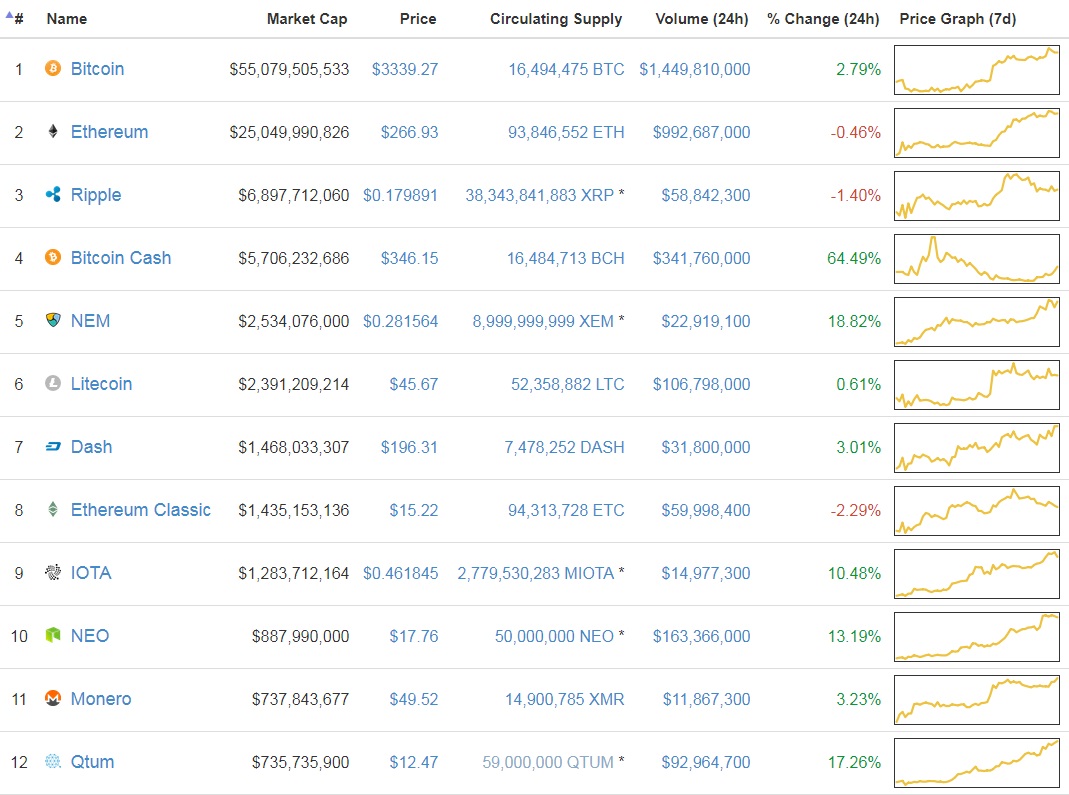This screenshot has height=795, width=1069.
Task: Click Bitcoin Cash change 64.49%
Action: click(x=854, y=258)
